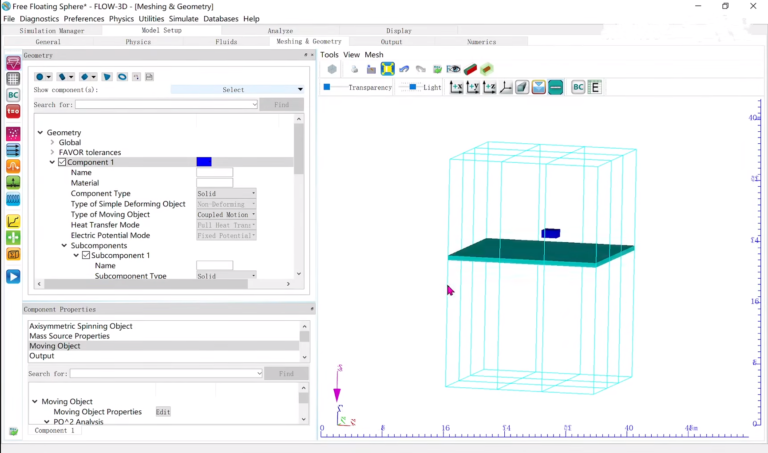Click the blue Component 1 color swatch
Screen dimensions: 768x453
[204, 162]
